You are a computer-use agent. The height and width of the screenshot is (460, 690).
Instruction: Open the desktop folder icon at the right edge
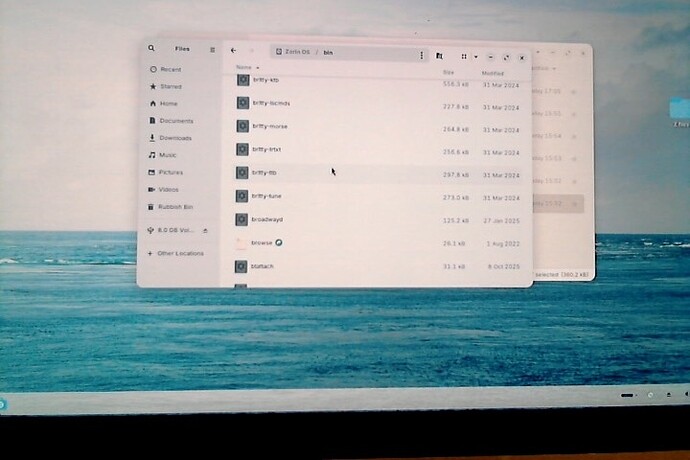[680, 109]
